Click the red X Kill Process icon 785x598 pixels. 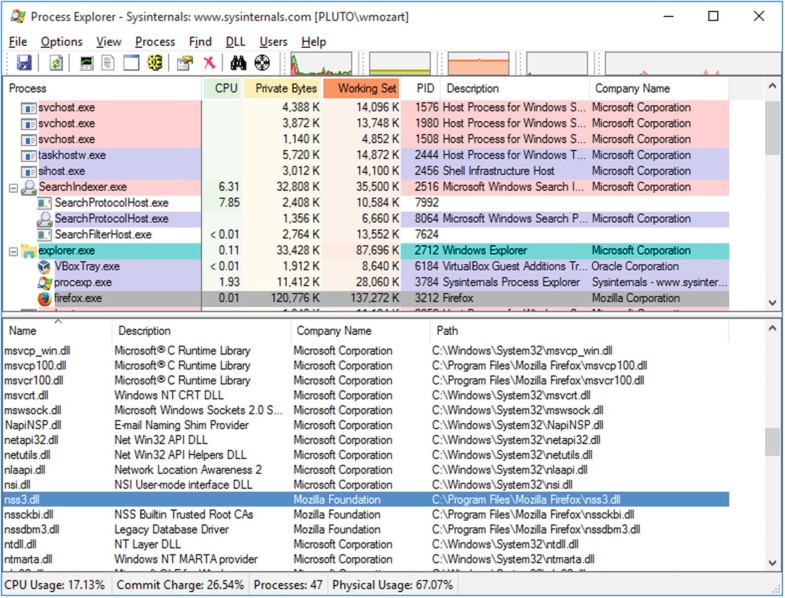point(209,63)
